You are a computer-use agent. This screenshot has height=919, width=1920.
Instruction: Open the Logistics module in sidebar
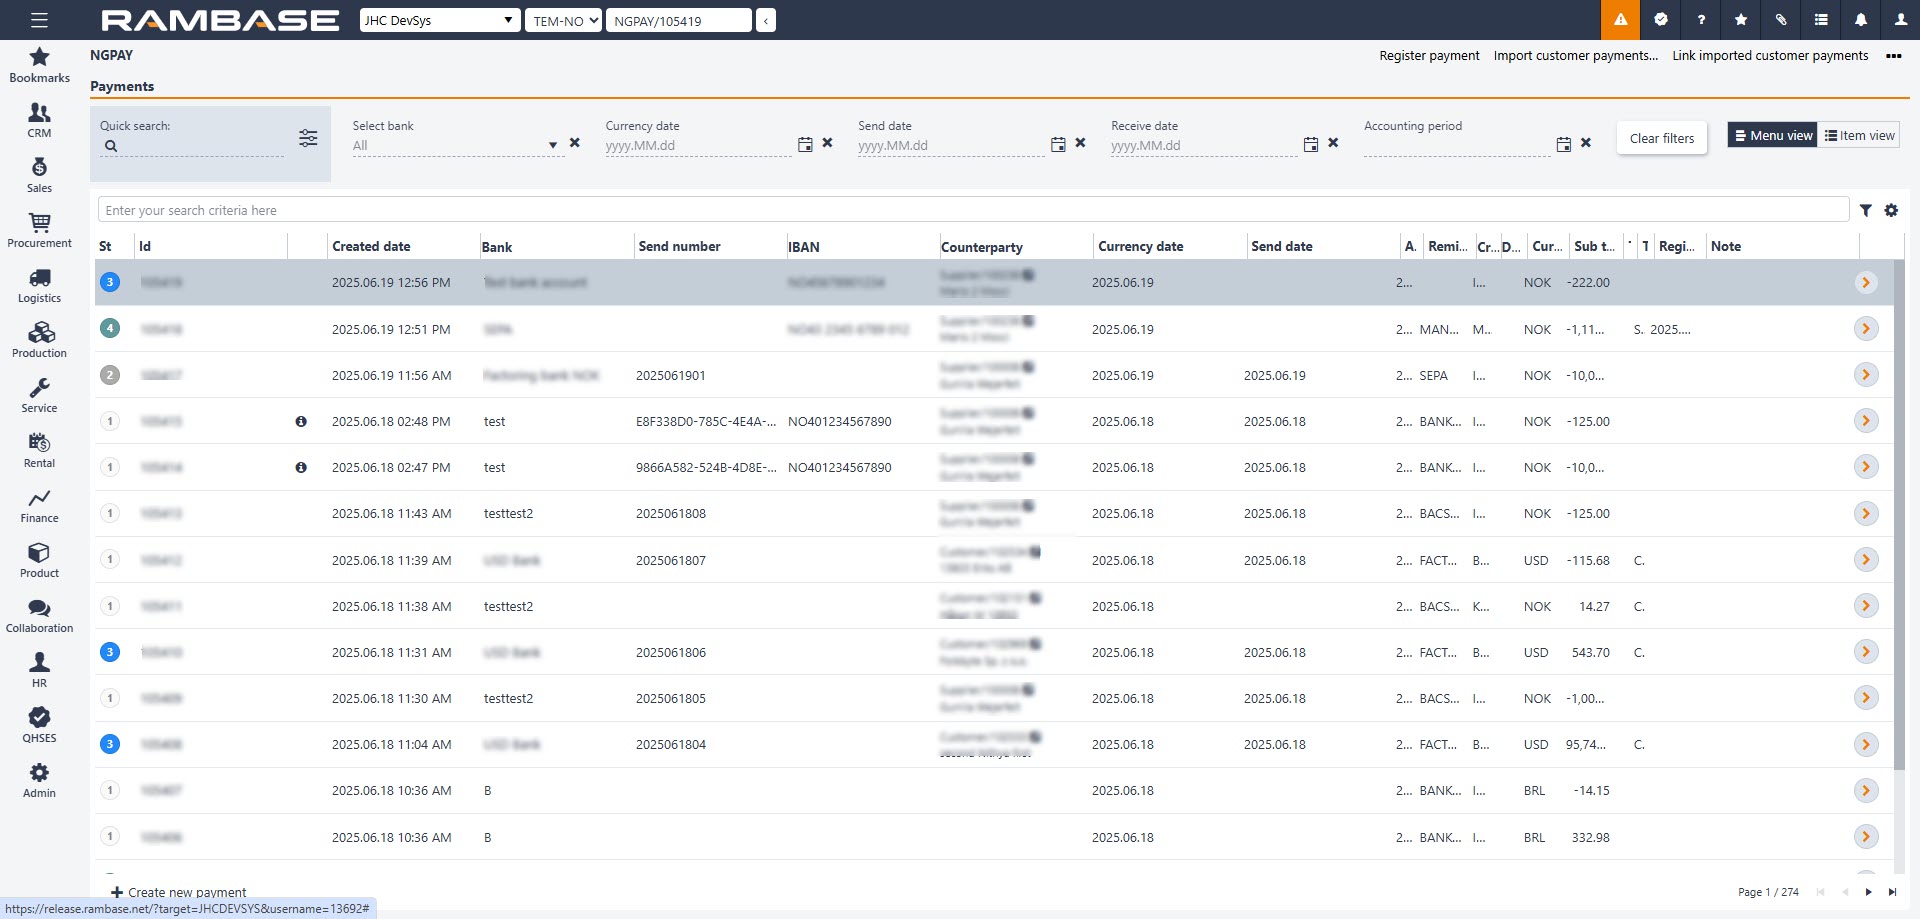(x=39, y=284)
